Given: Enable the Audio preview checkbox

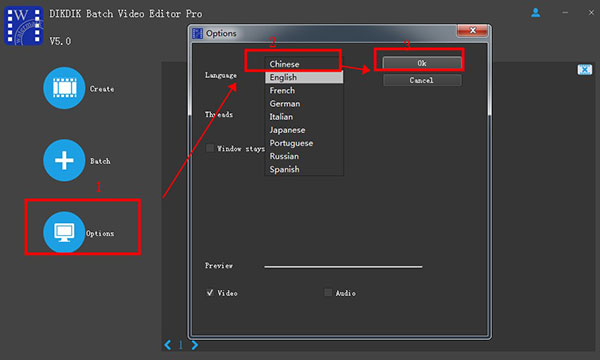Looking at the screenshot, I should (x=328, y=293).
